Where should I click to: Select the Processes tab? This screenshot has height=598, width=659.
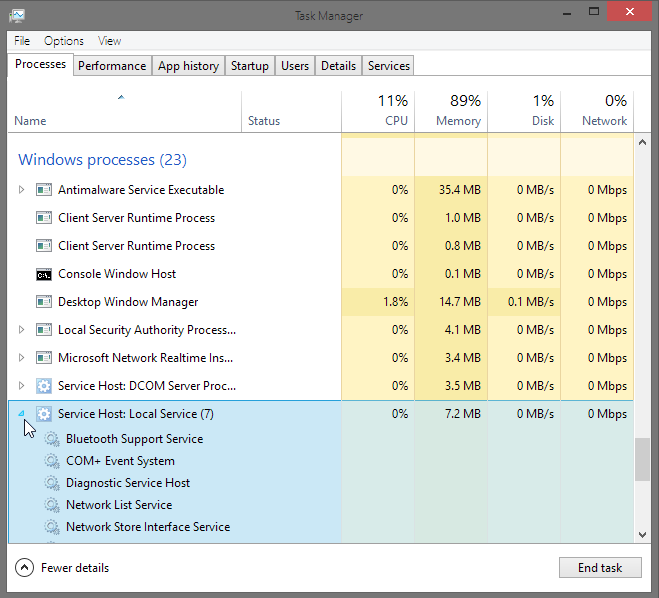point(40,64)
